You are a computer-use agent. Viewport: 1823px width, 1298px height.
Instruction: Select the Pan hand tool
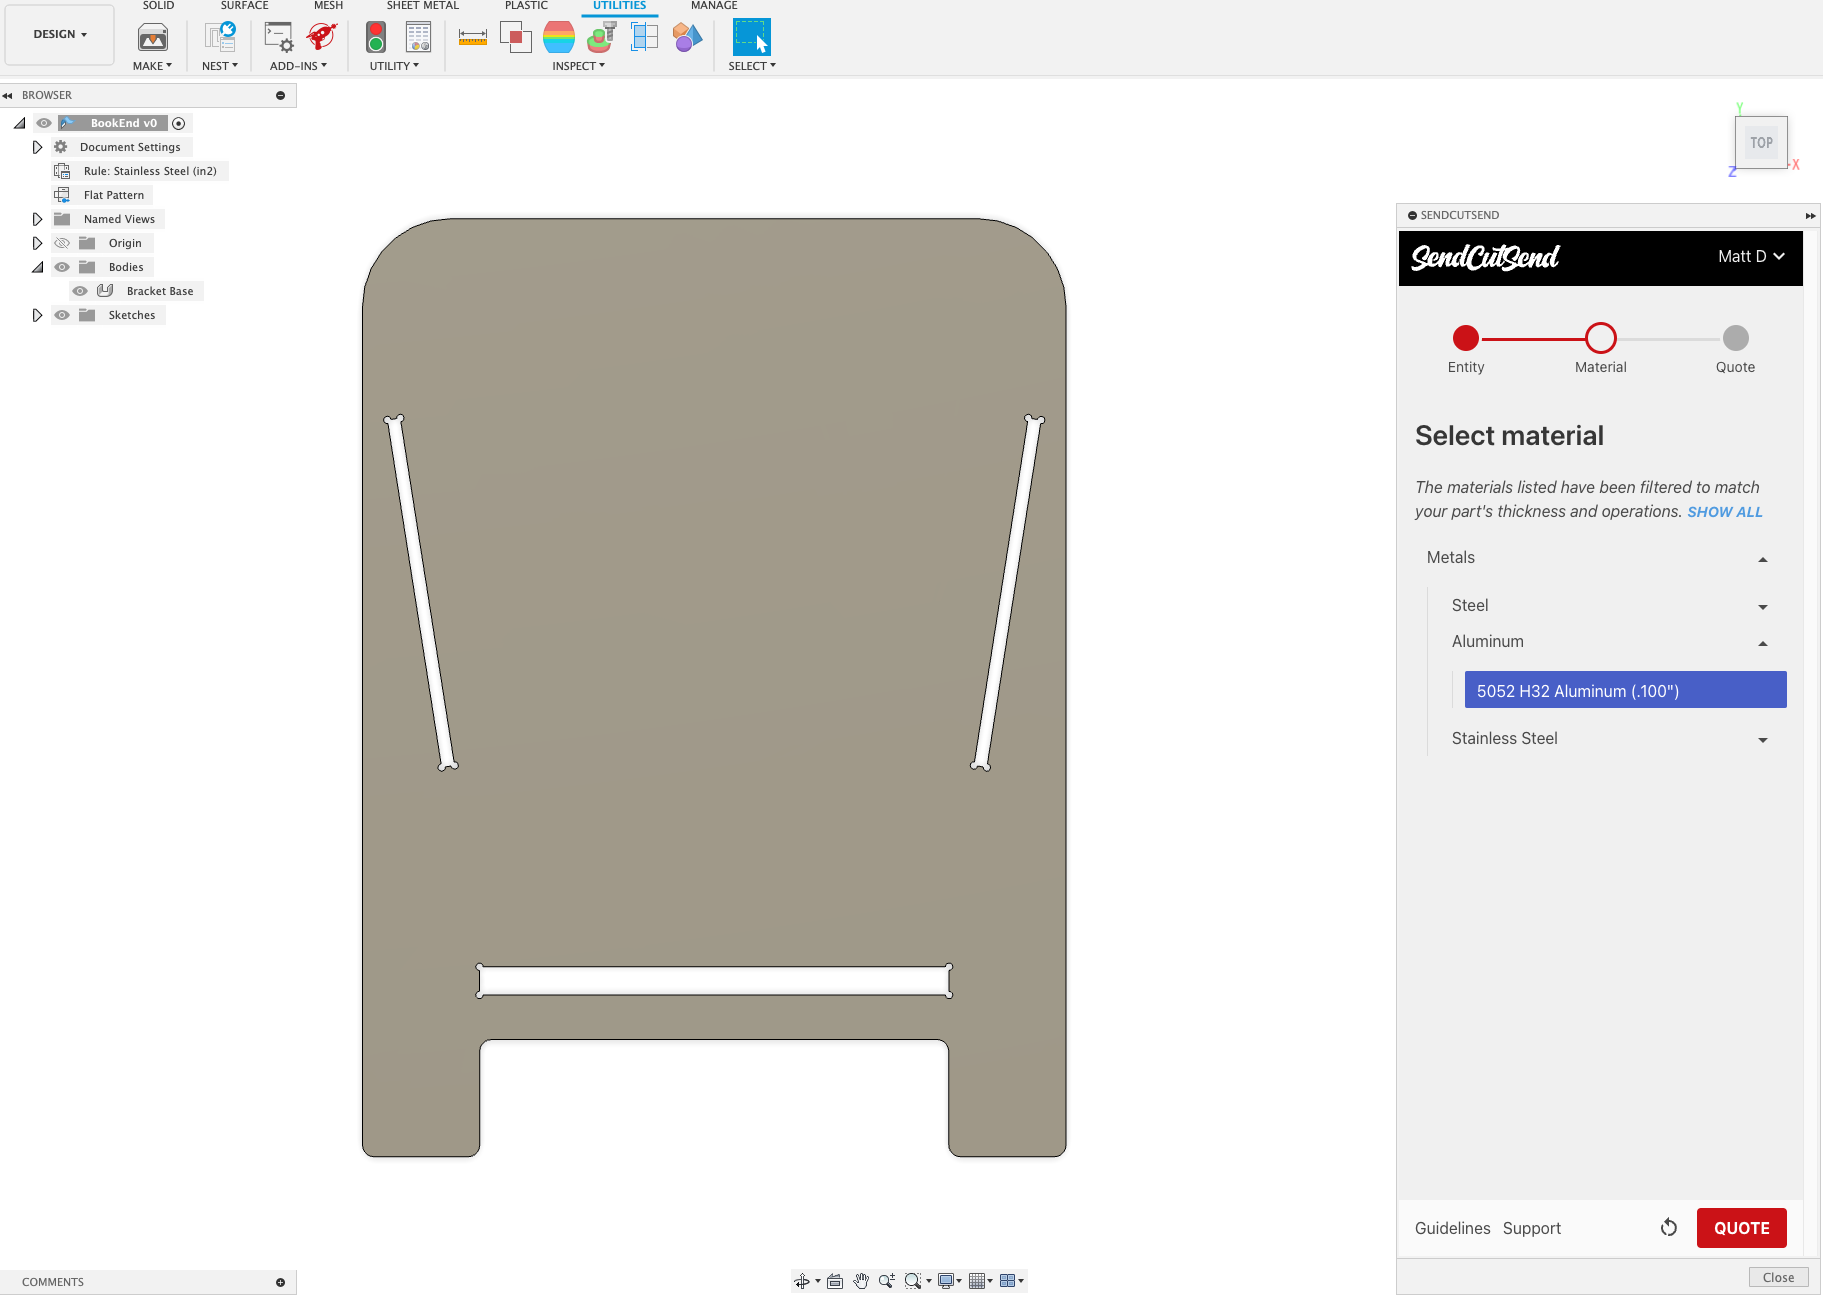(x=861, y=1281)
